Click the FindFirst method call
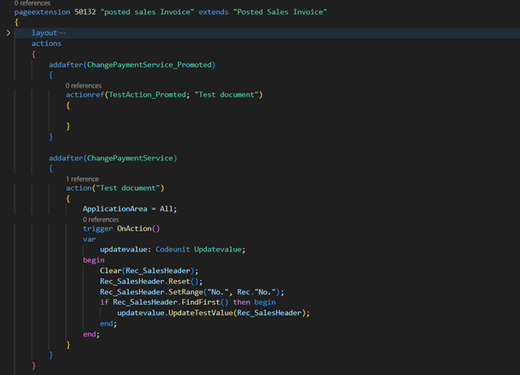This screenshot has width=520, height=375. point(201,302)
